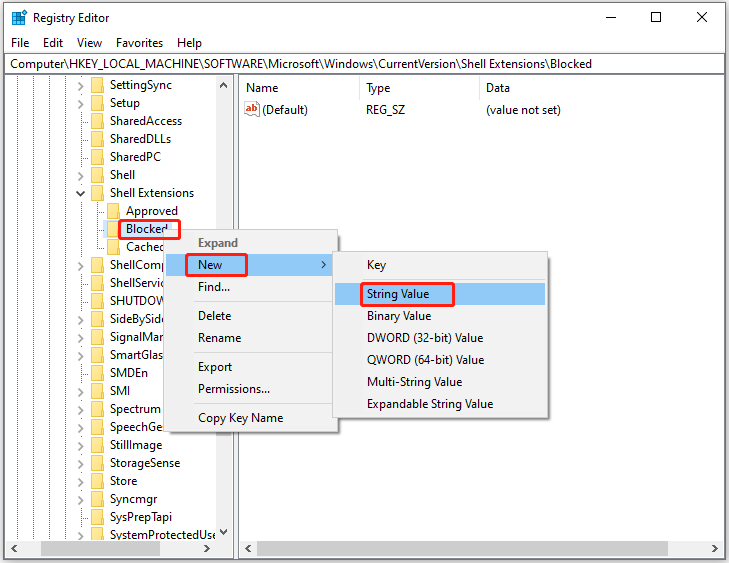The height and width of the screenshot is (563, 729).
Task: Expand the Shell key chevron
Action: pos(80,176)
